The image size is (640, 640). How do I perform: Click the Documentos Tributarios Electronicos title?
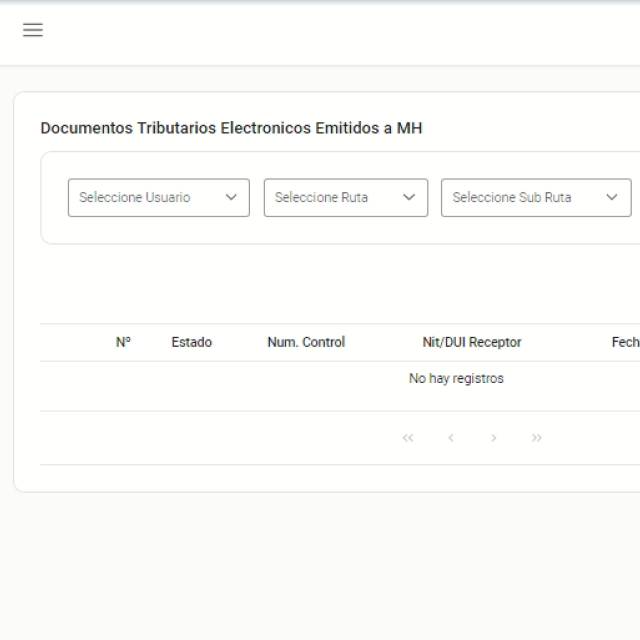click(231, 128)
